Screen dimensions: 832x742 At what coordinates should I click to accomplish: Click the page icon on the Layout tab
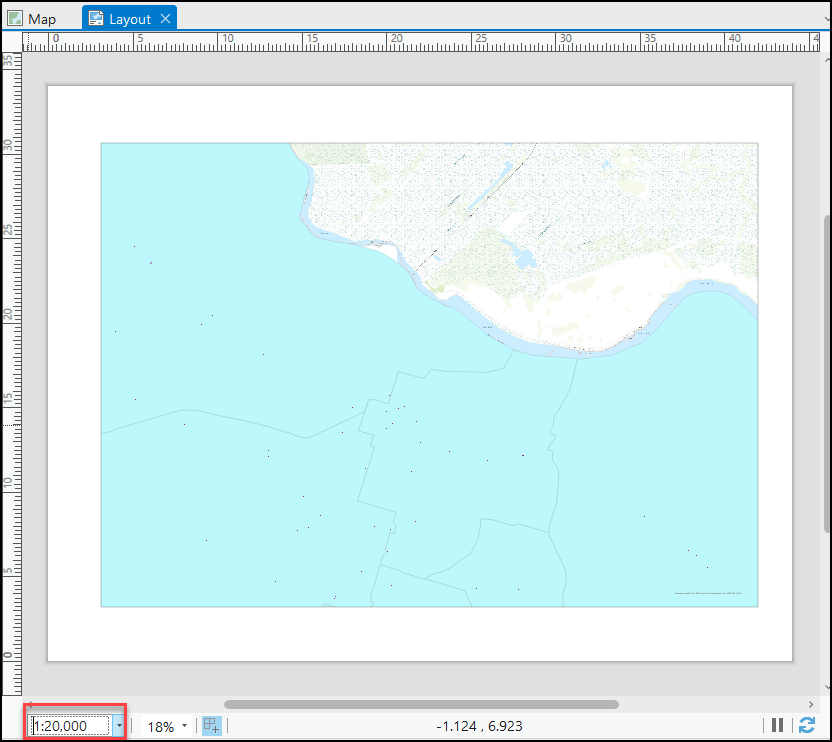pos(96,17)
